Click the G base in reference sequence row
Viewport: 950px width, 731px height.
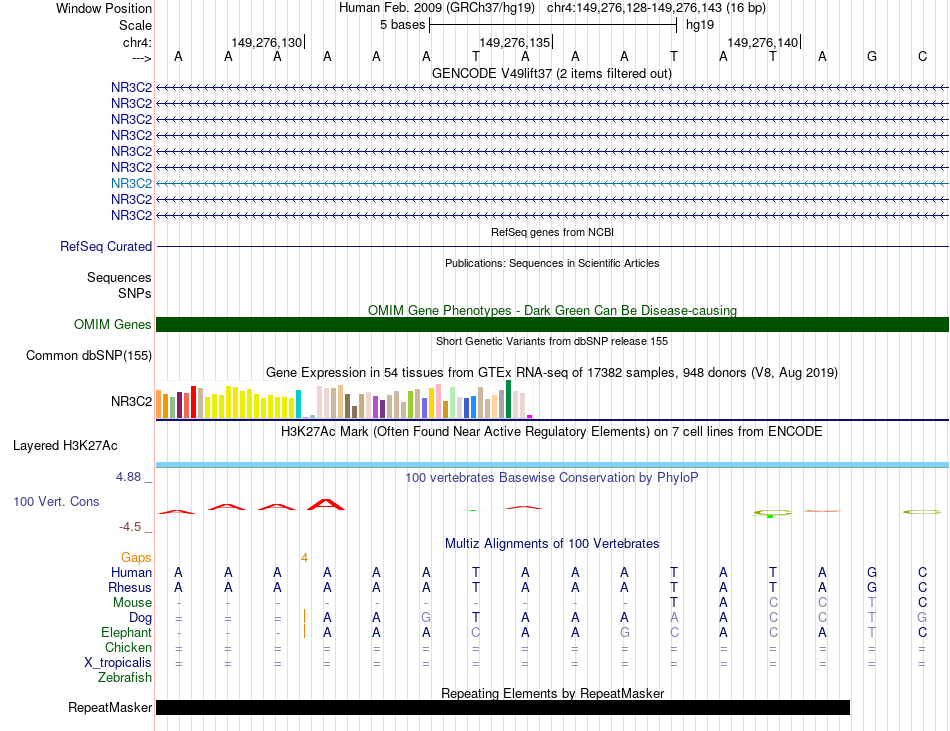[x=872, y=56]
